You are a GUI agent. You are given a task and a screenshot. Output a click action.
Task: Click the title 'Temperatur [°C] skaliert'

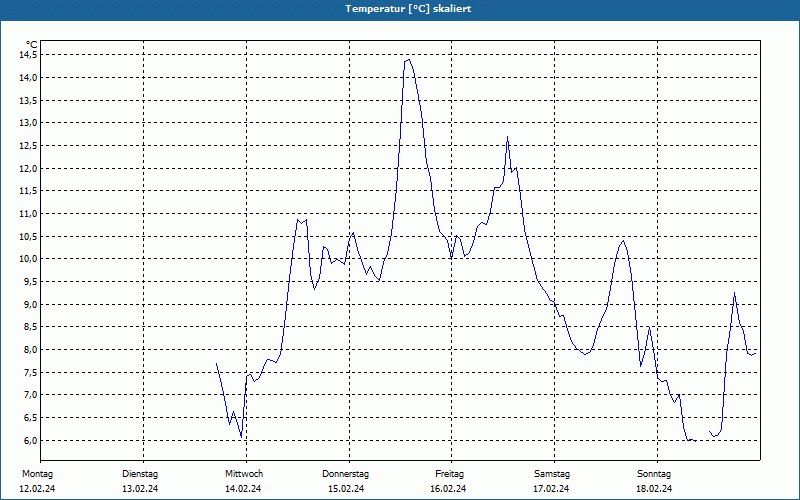(x=408, y=9)
